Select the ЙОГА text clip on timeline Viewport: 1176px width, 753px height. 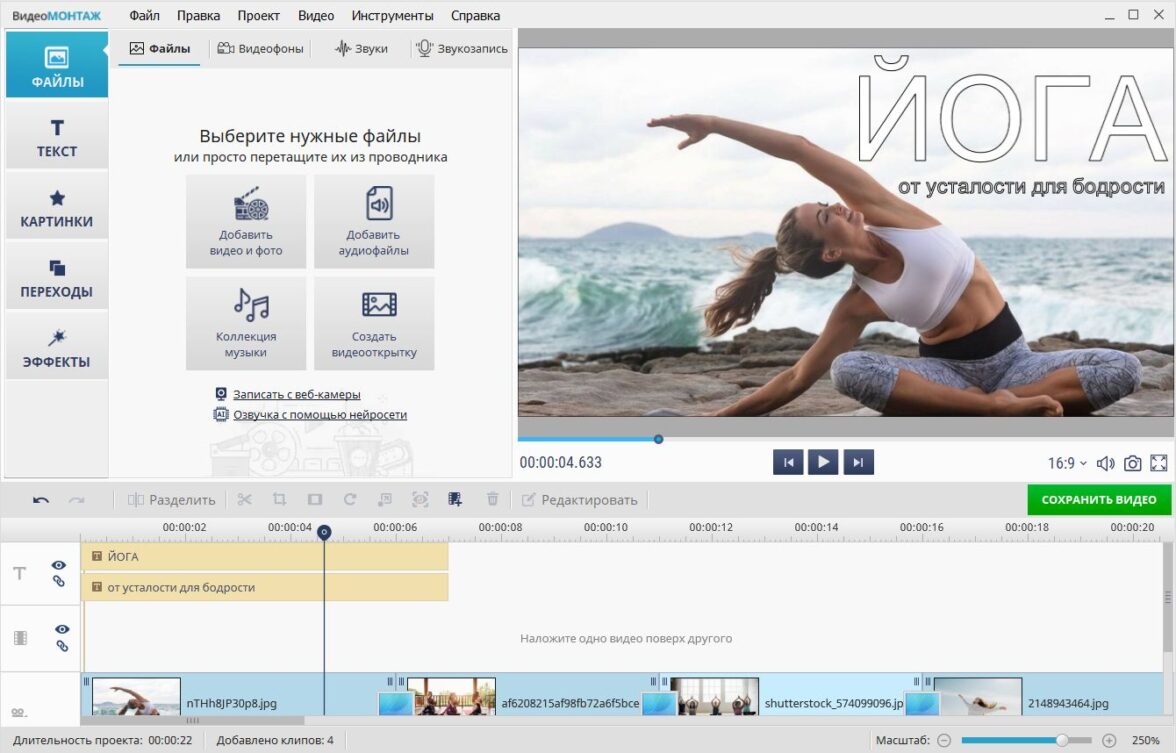click(x=265, y=556)
